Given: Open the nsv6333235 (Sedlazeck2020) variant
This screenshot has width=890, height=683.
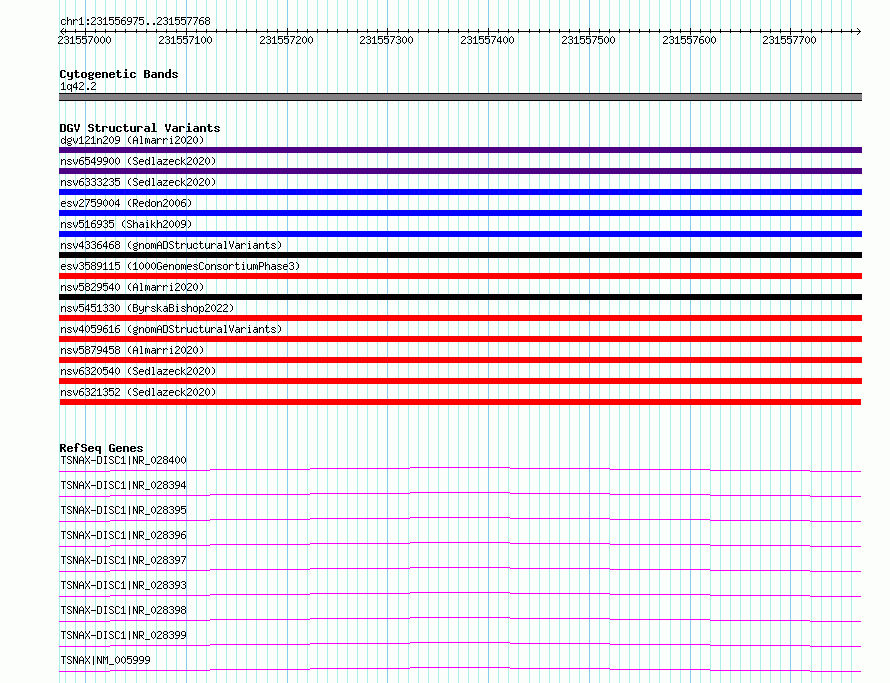Looking at the screenshot, I should click(138, 182).
